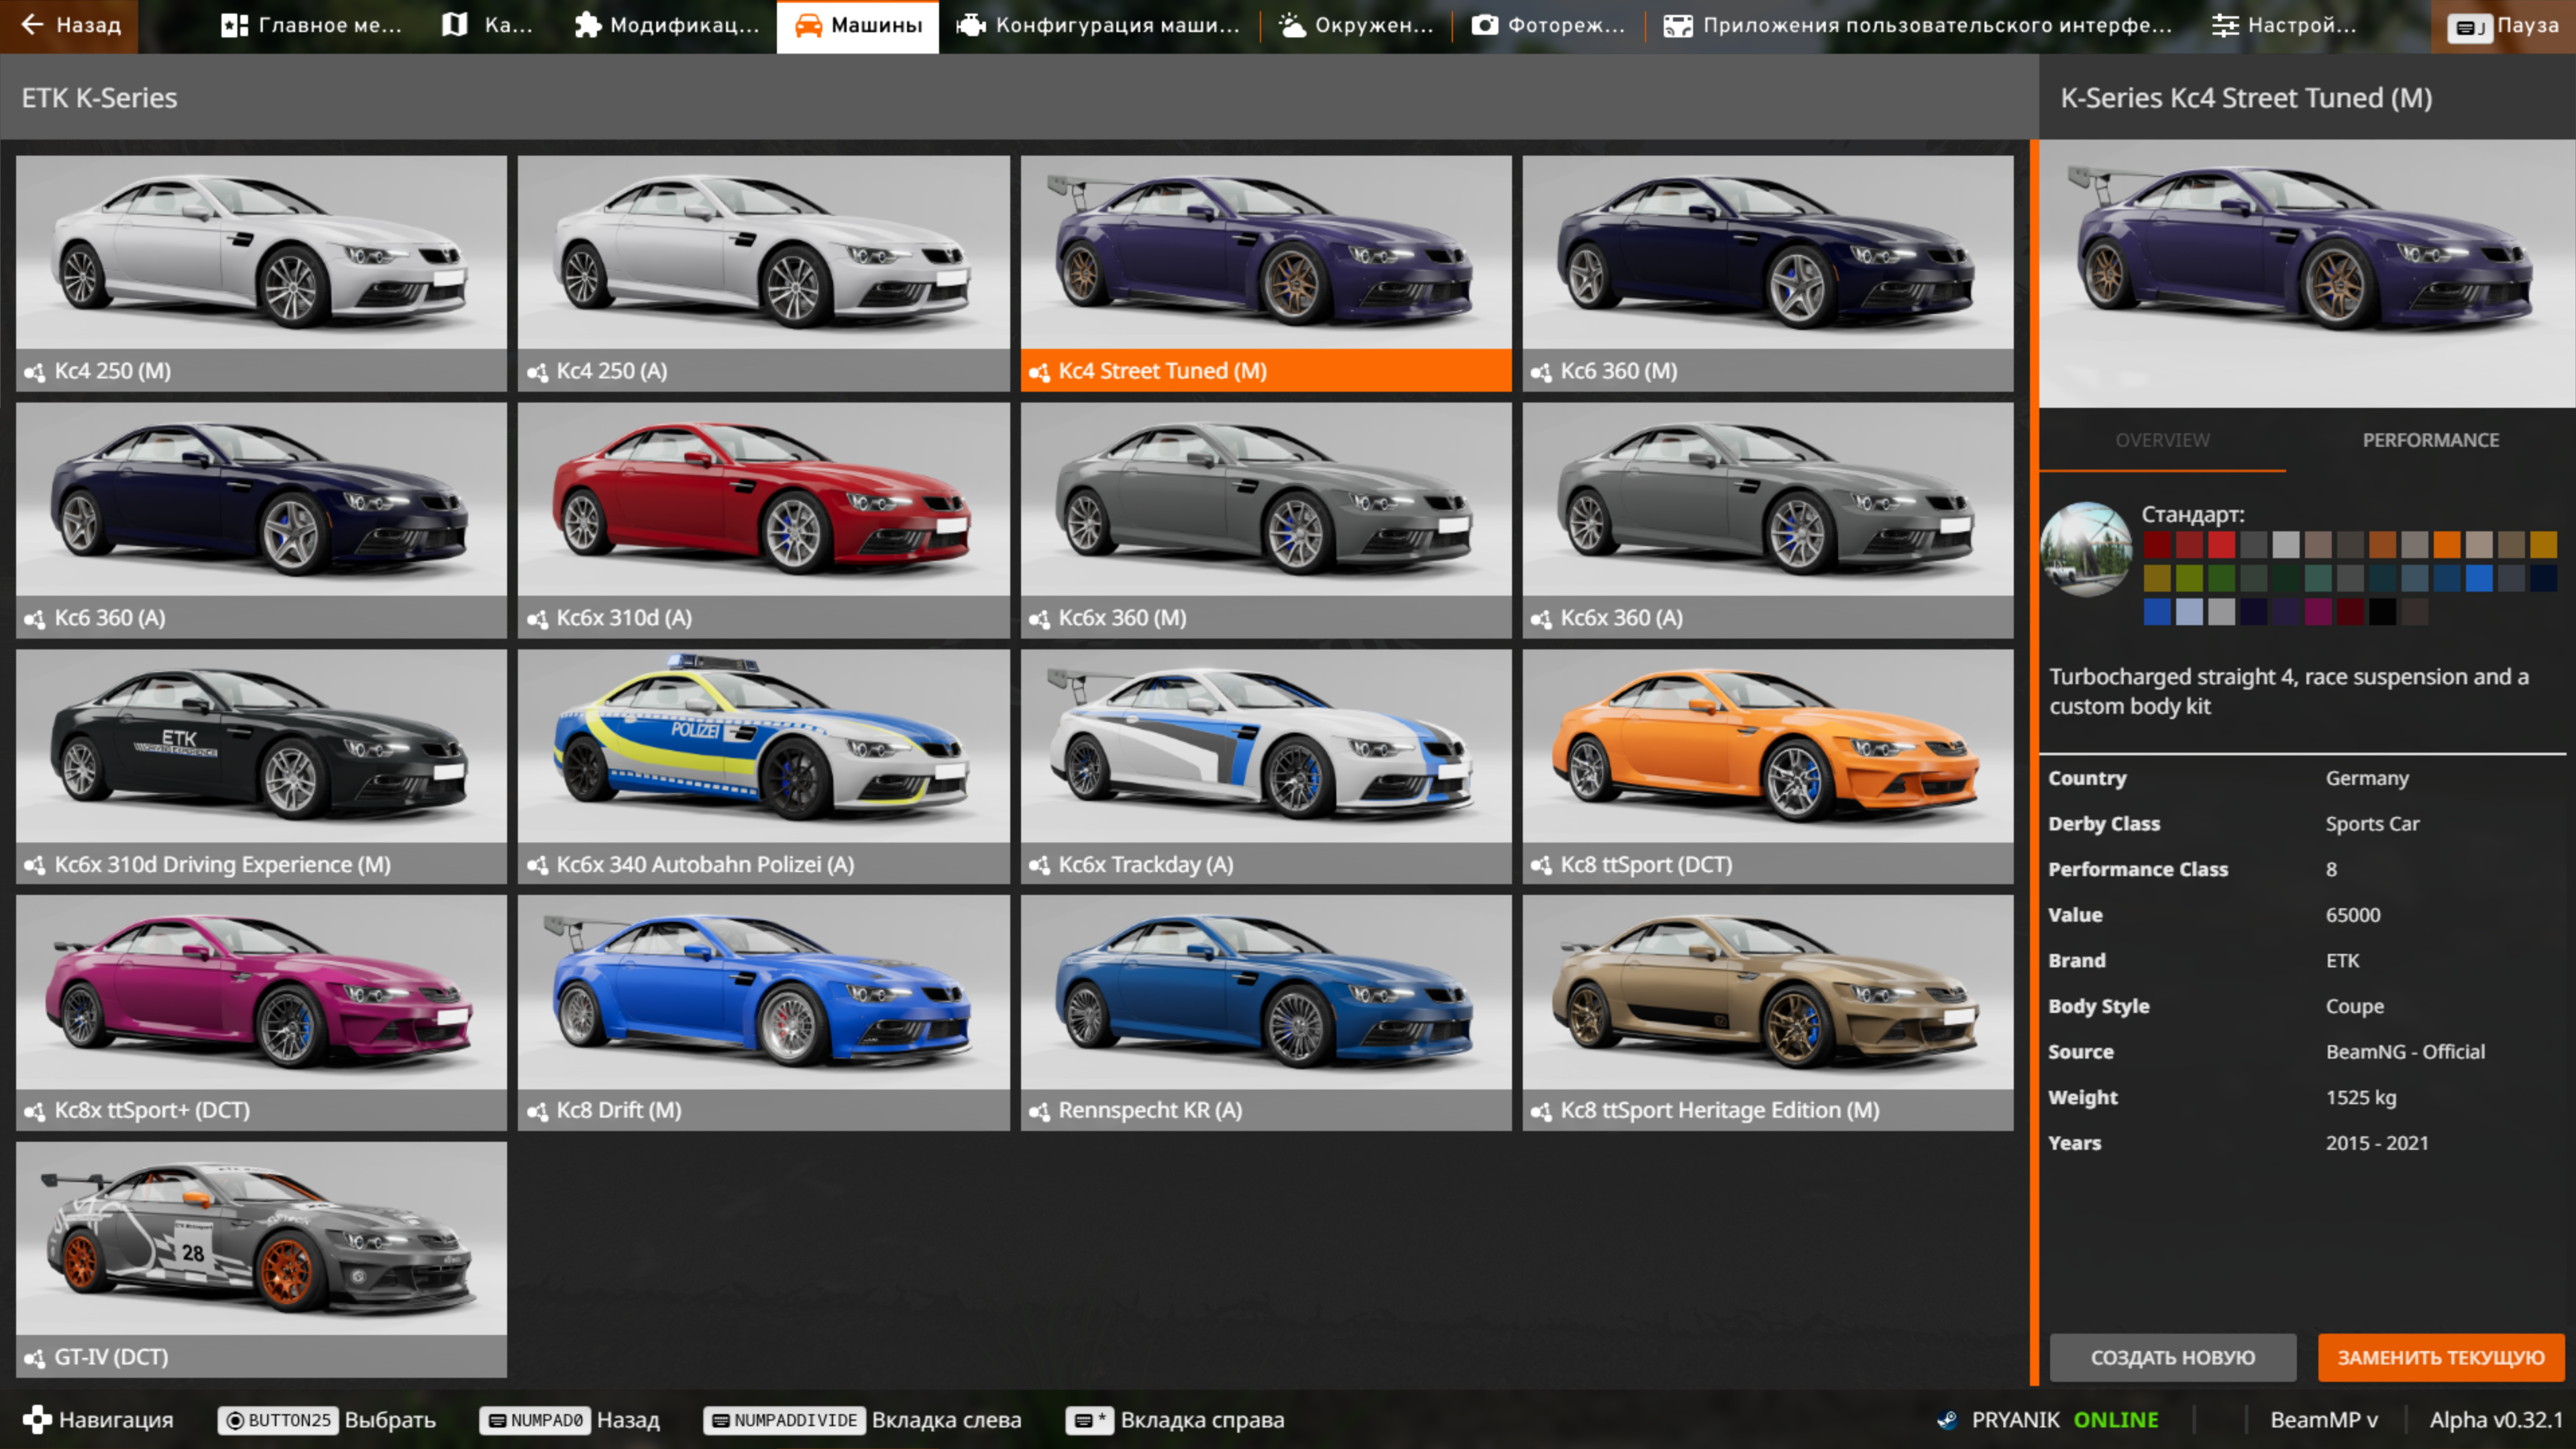Click the engine Конфигурация машины icon
2576x1449 pixels.
coord(970,25)
